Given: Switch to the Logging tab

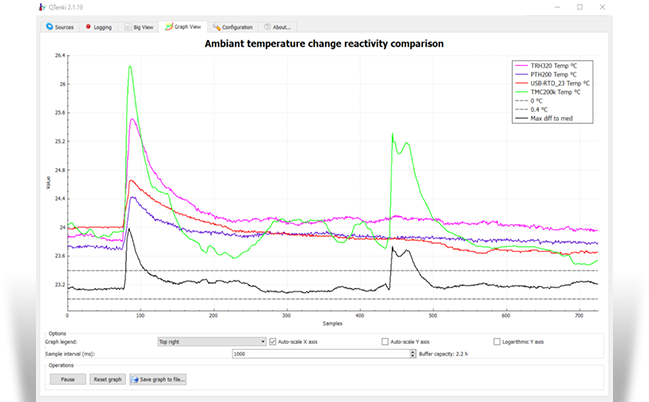Looking at the screenshot, I should point(101,27).
